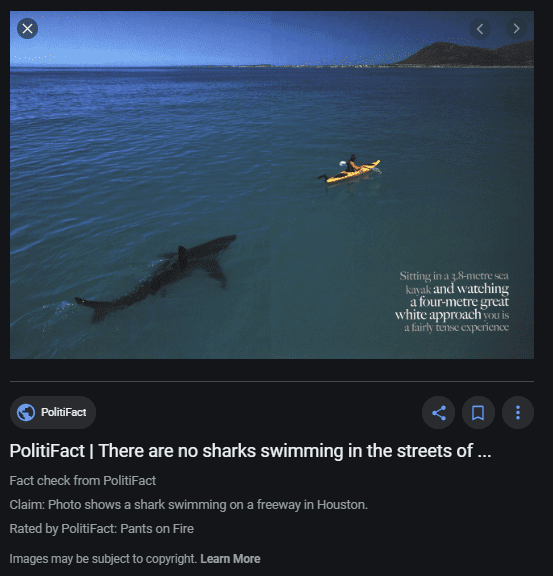This screenshot has height=576, width=553.
Task: Click the Claim text about Houston freeway
Action: [188, 505]
